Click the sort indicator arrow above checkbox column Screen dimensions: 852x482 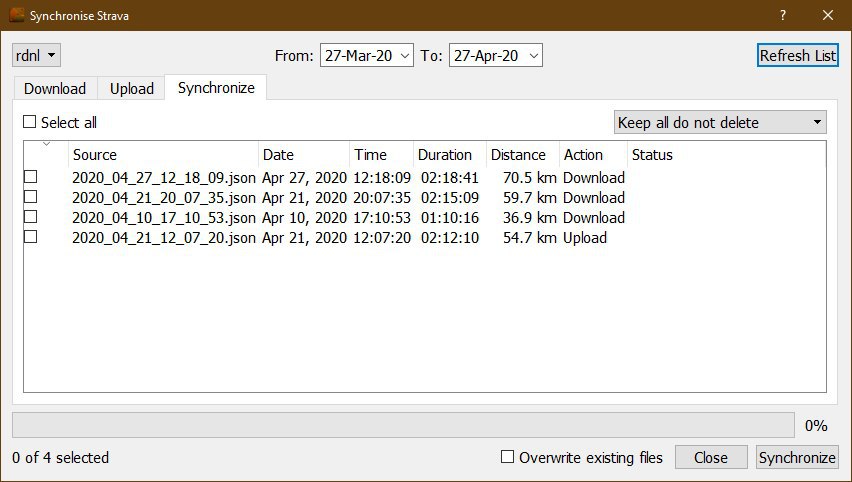tap(46, 144)
